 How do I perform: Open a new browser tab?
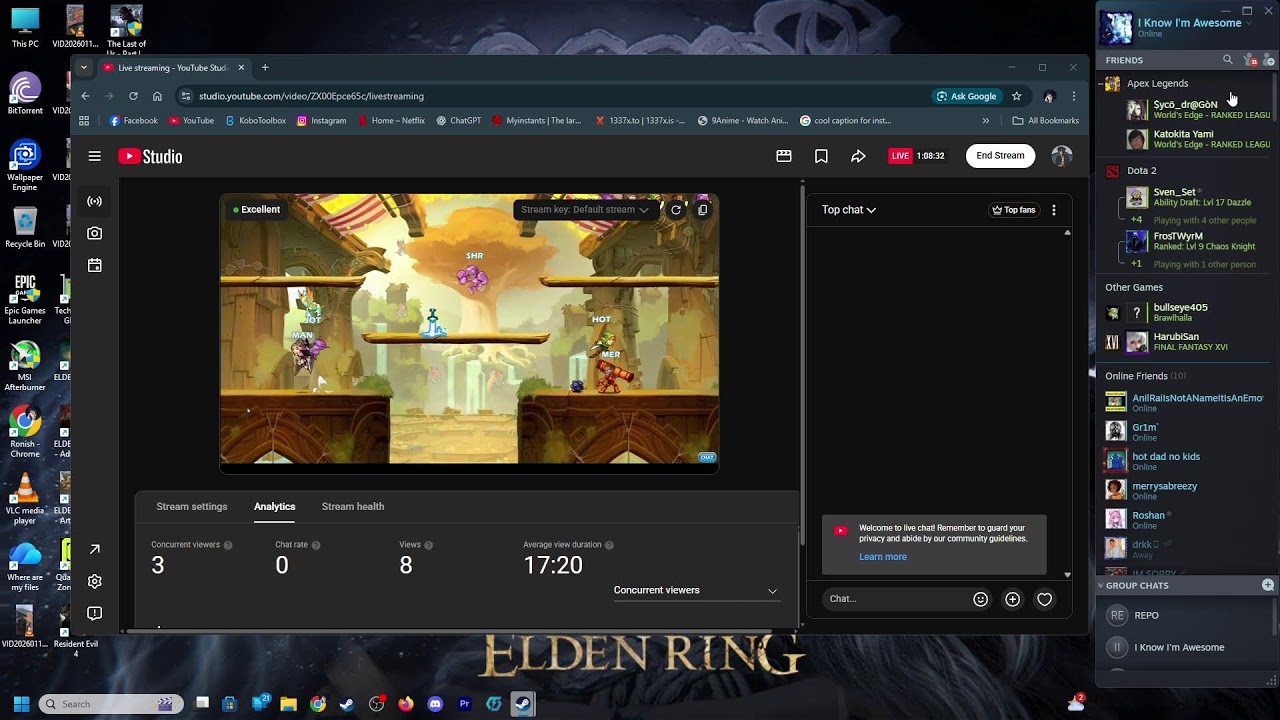[x=265, y=68]
